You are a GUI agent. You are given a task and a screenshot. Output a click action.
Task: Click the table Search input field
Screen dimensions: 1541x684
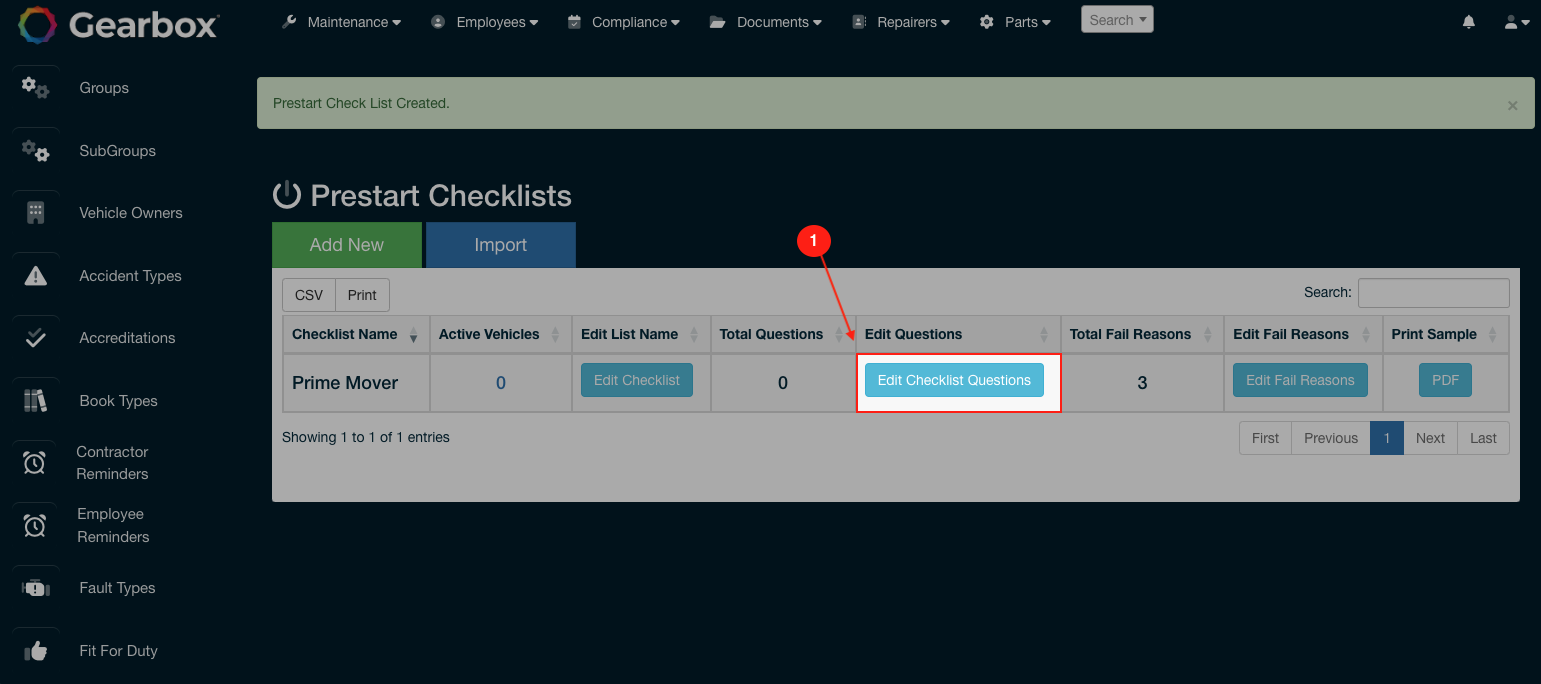tap(1433, 293)
